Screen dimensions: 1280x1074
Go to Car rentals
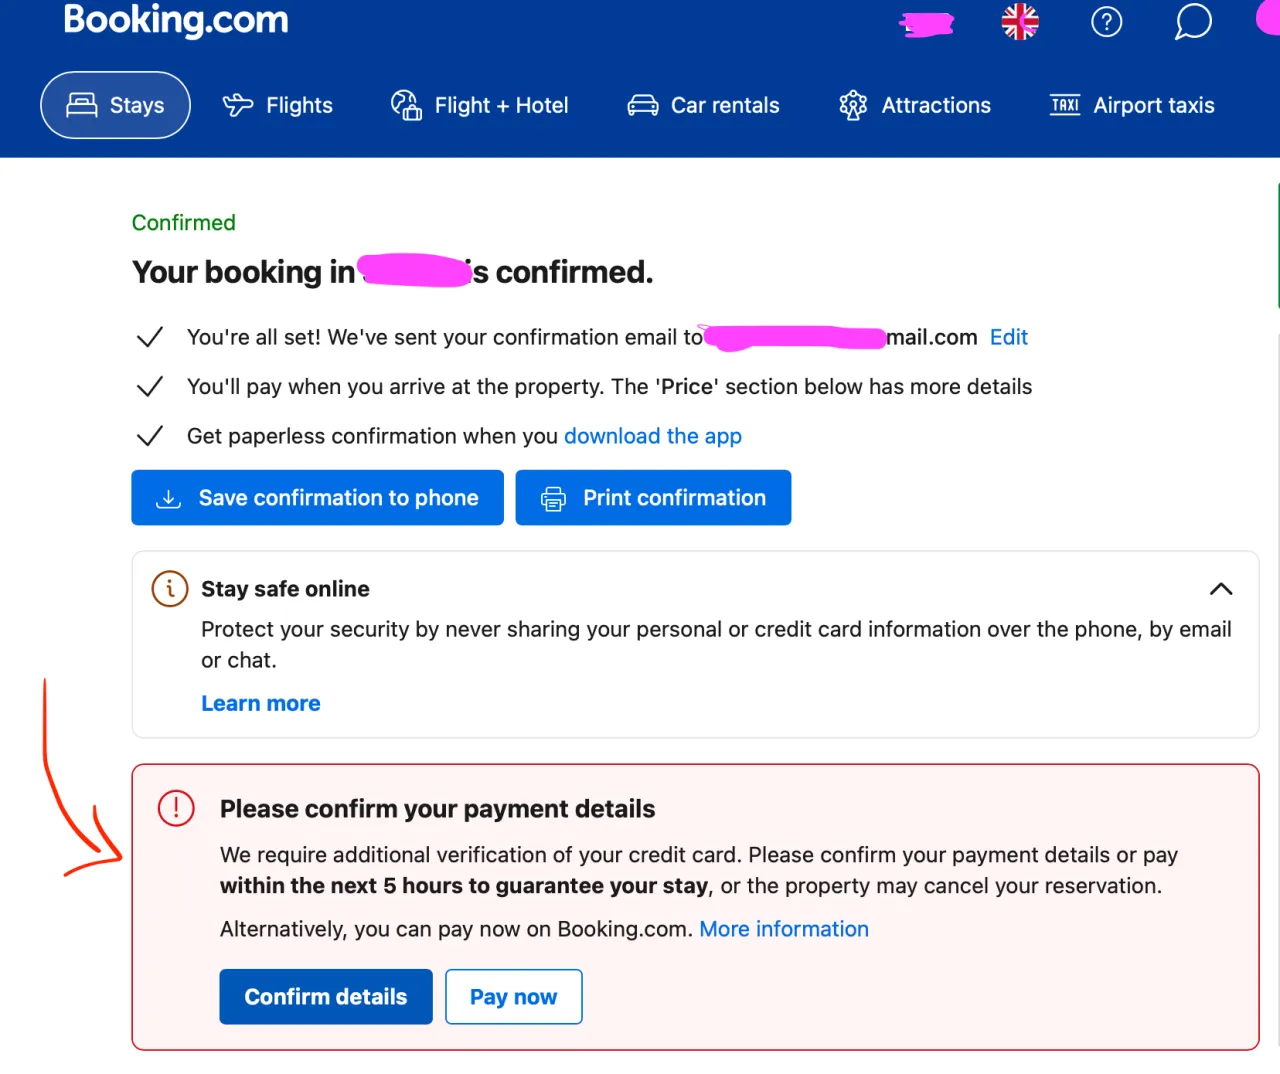point(703,105)
